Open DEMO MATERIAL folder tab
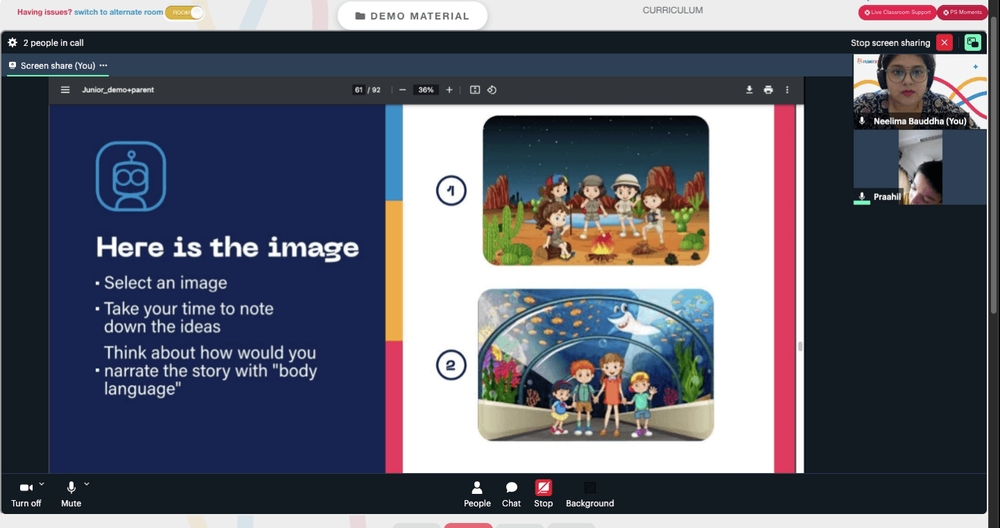The width and height of the screenshot is (1000, 528). tap(413, 16)
